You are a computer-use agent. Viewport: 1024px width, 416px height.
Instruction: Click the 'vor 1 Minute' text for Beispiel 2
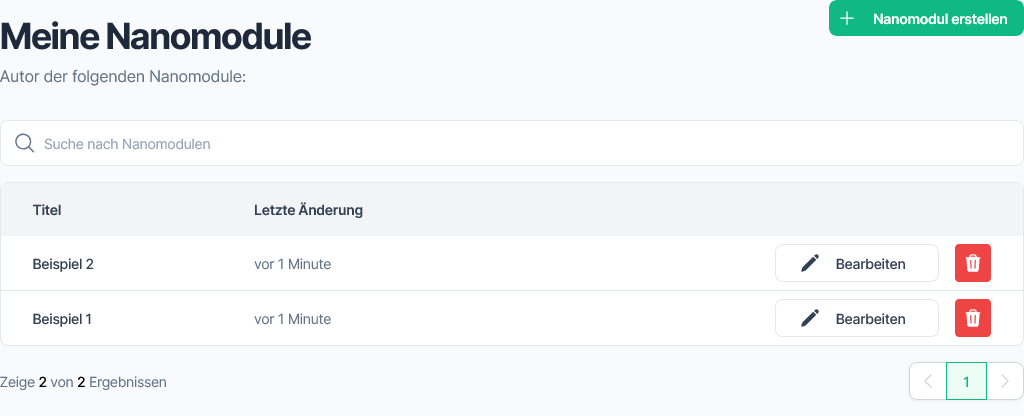(292, 264)
